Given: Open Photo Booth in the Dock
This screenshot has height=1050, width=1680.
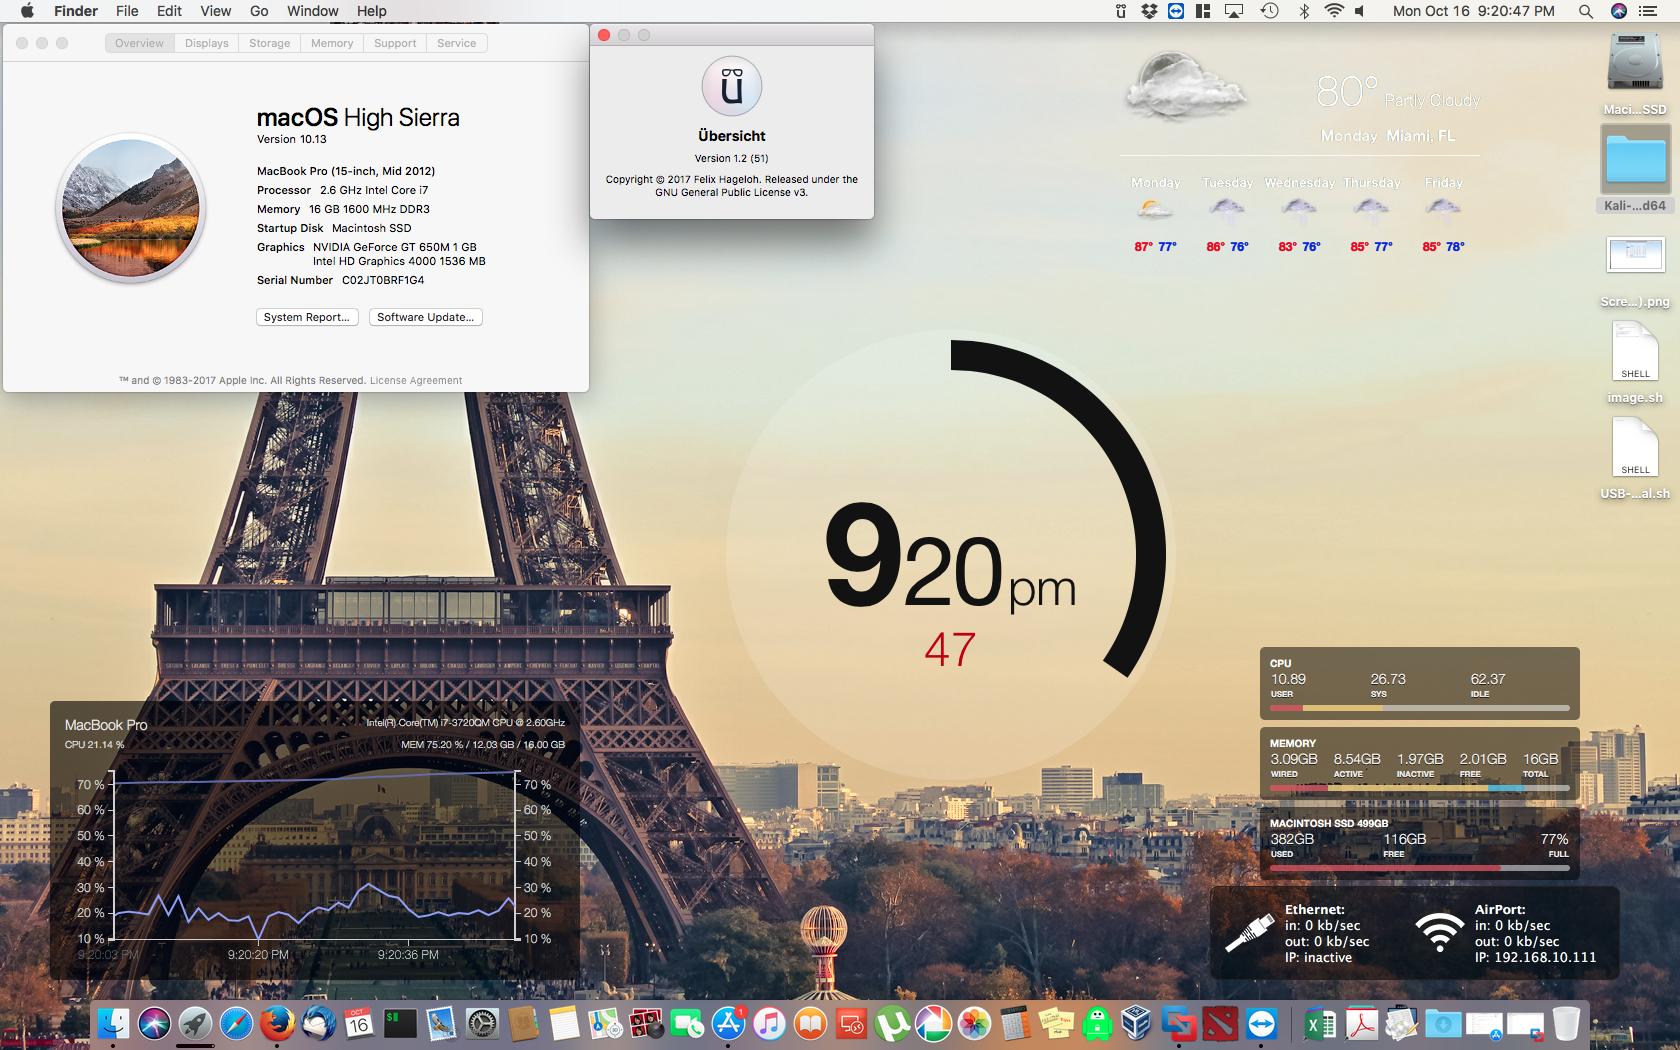Looking at the screenshot, I should [646, 1023].
